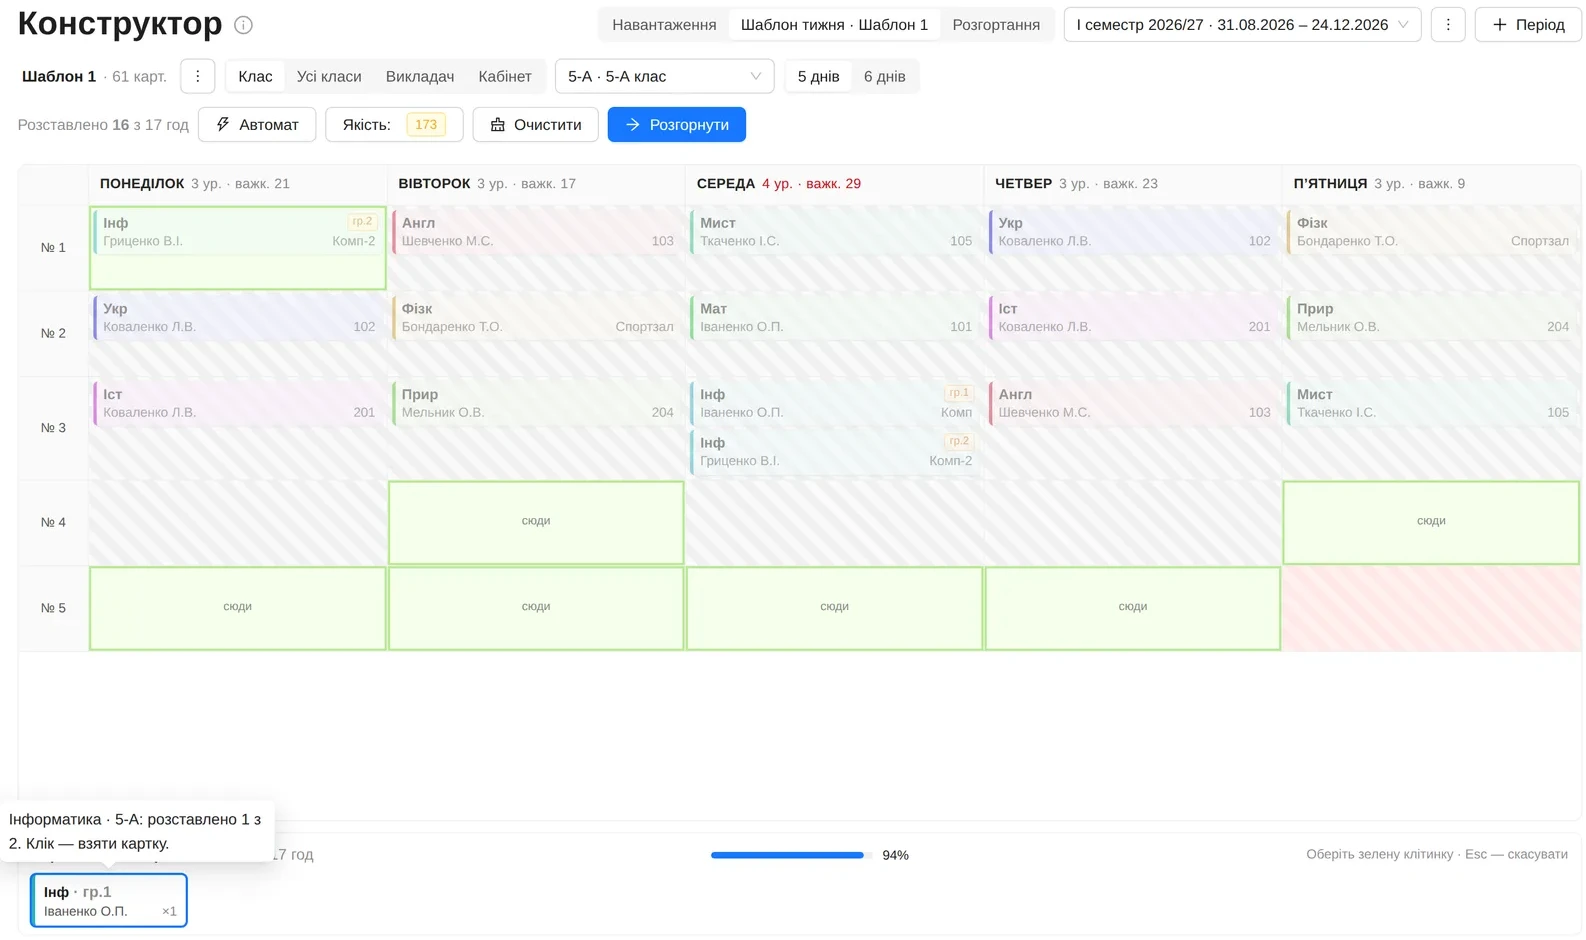Place the card in Tuesday lesson №4 green cell

pos(536,522)
